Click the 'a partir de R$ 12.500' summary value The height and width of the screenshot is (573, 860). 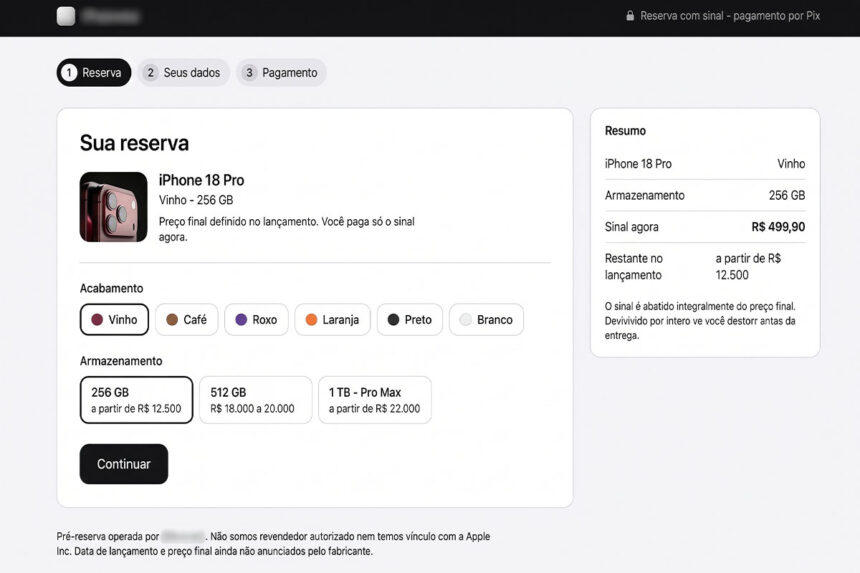[x=748, y=266]
